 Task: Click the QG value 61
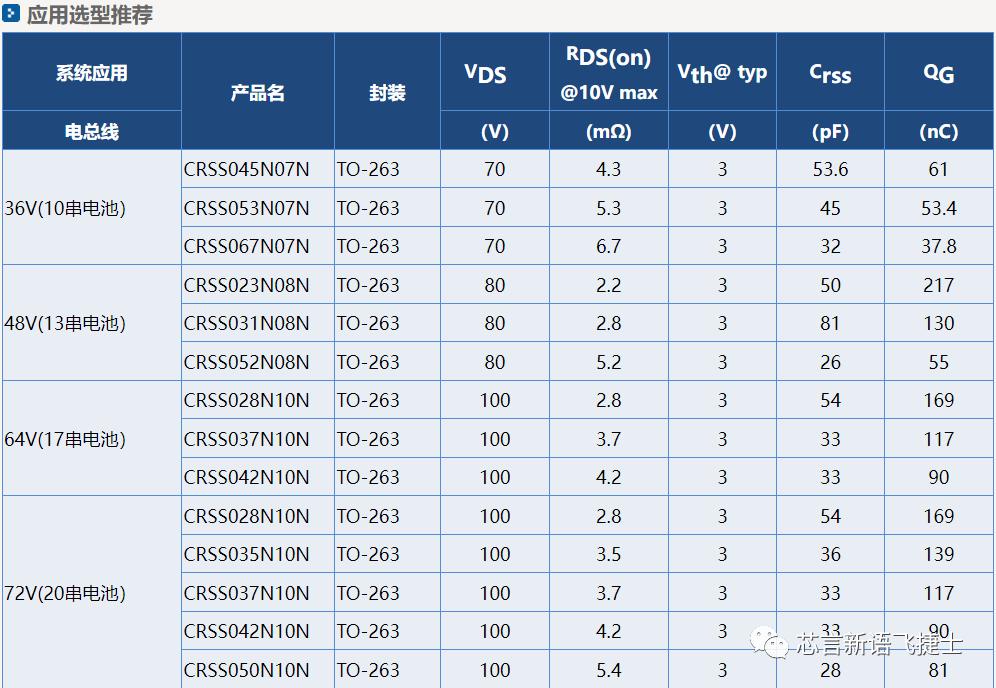point(939,170)
